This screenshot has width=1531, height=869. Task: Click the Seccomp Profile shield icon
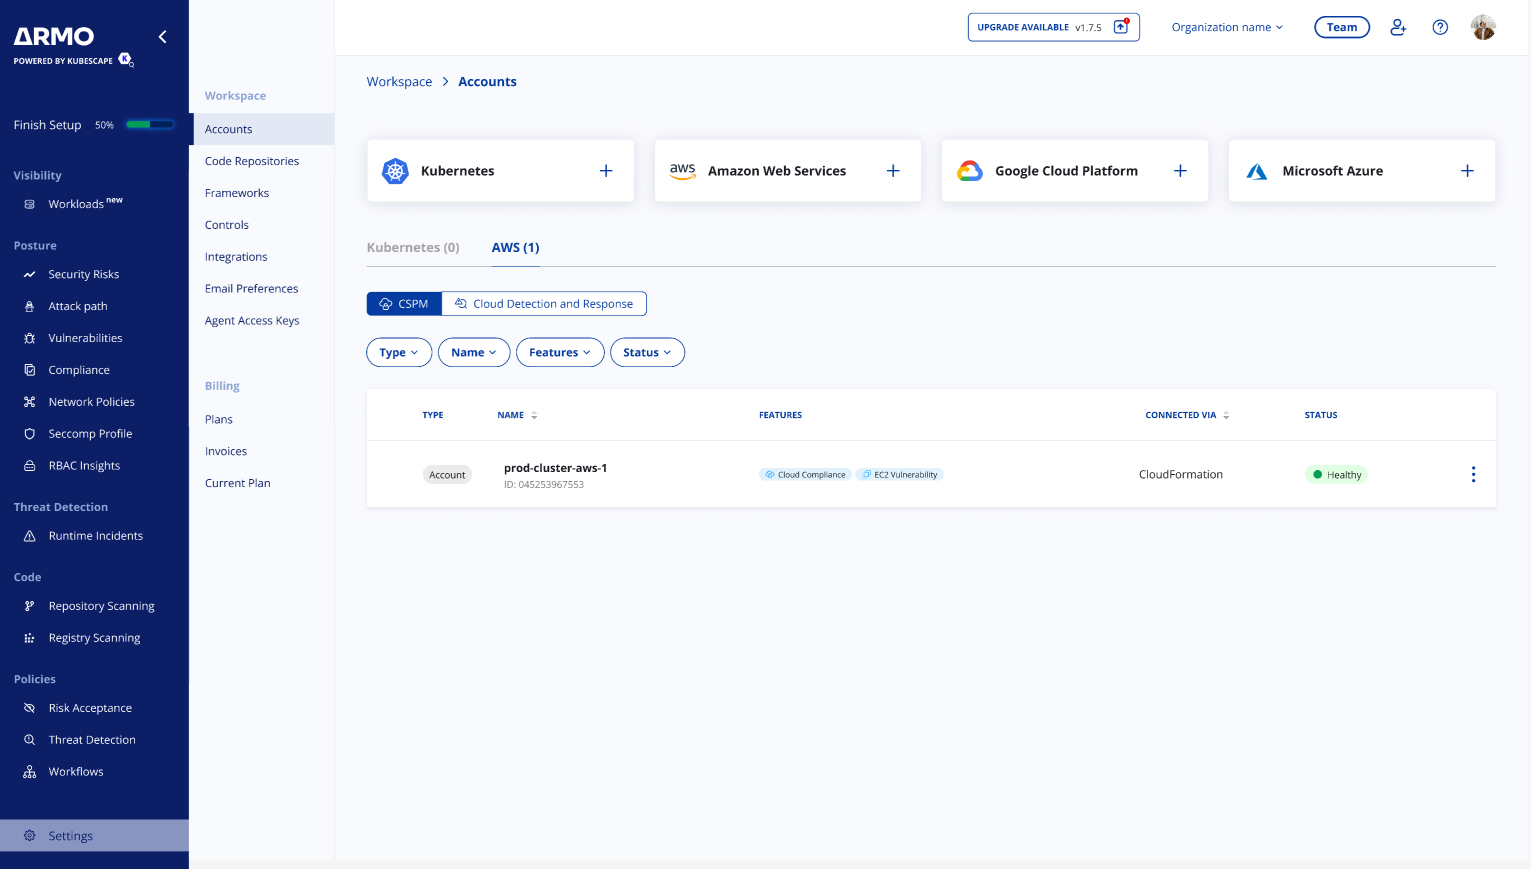click(x=29, y=434)
